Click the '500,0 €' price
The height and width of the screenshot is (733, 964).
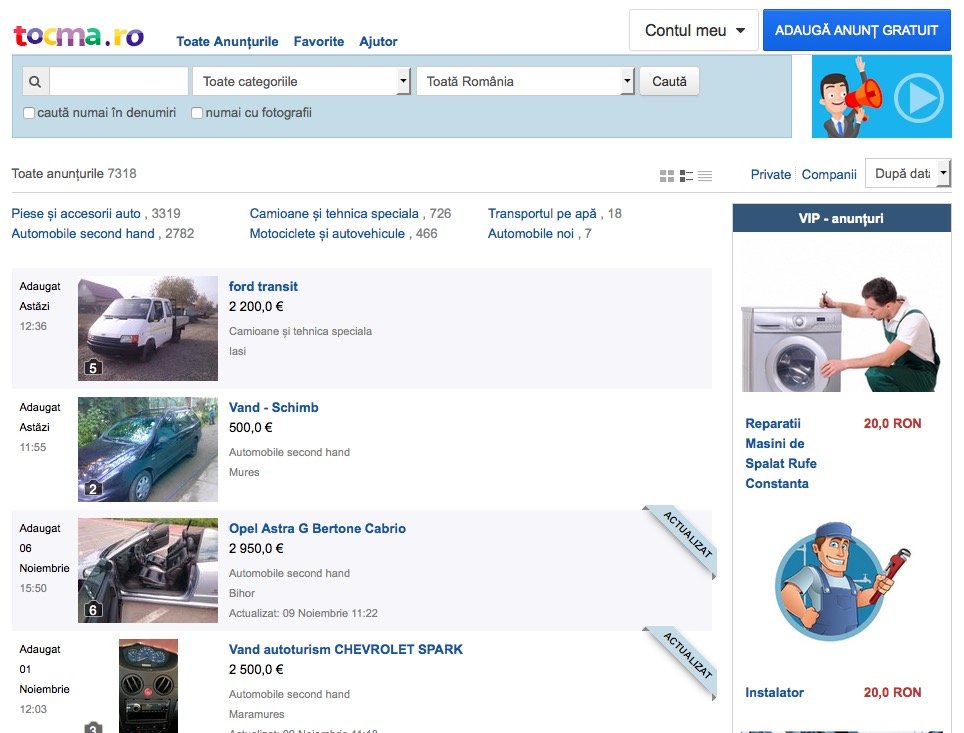(251, 428)
